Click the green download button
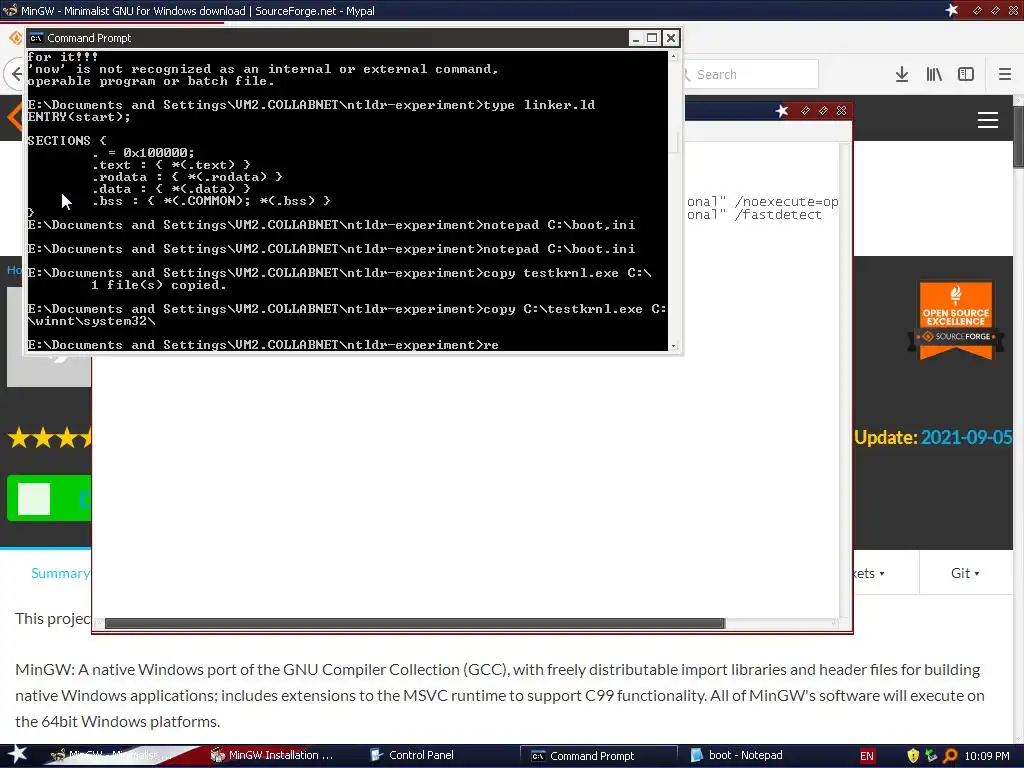This screenshot has height=768, width=1024. click(x=50, y=499)
